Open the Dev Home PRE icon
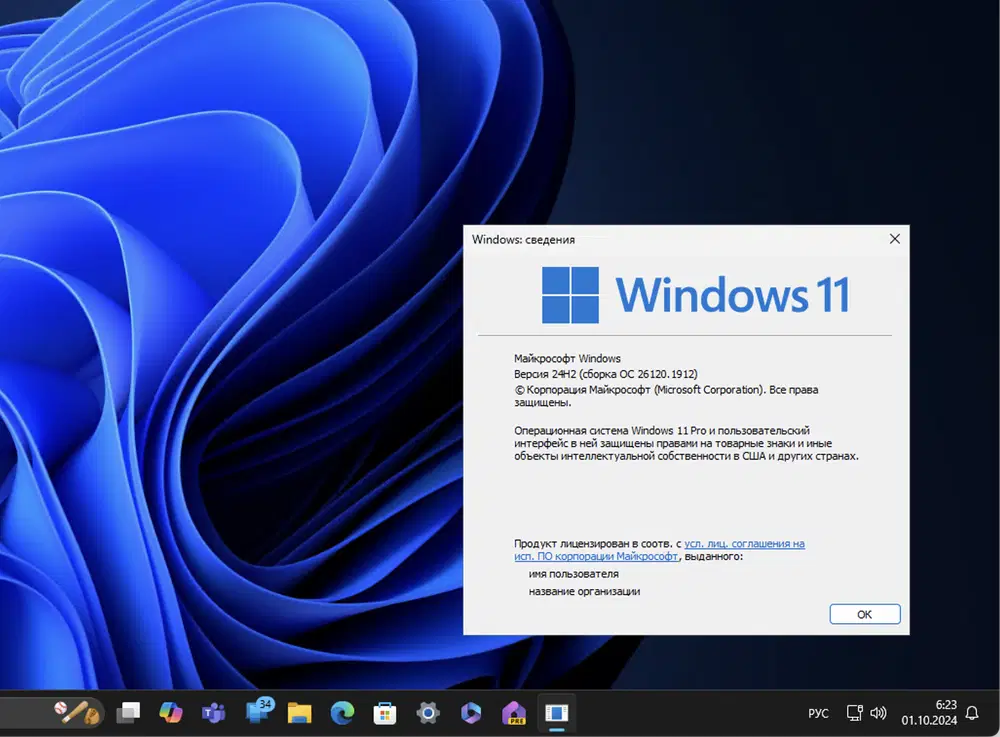 tap(513, 712)
